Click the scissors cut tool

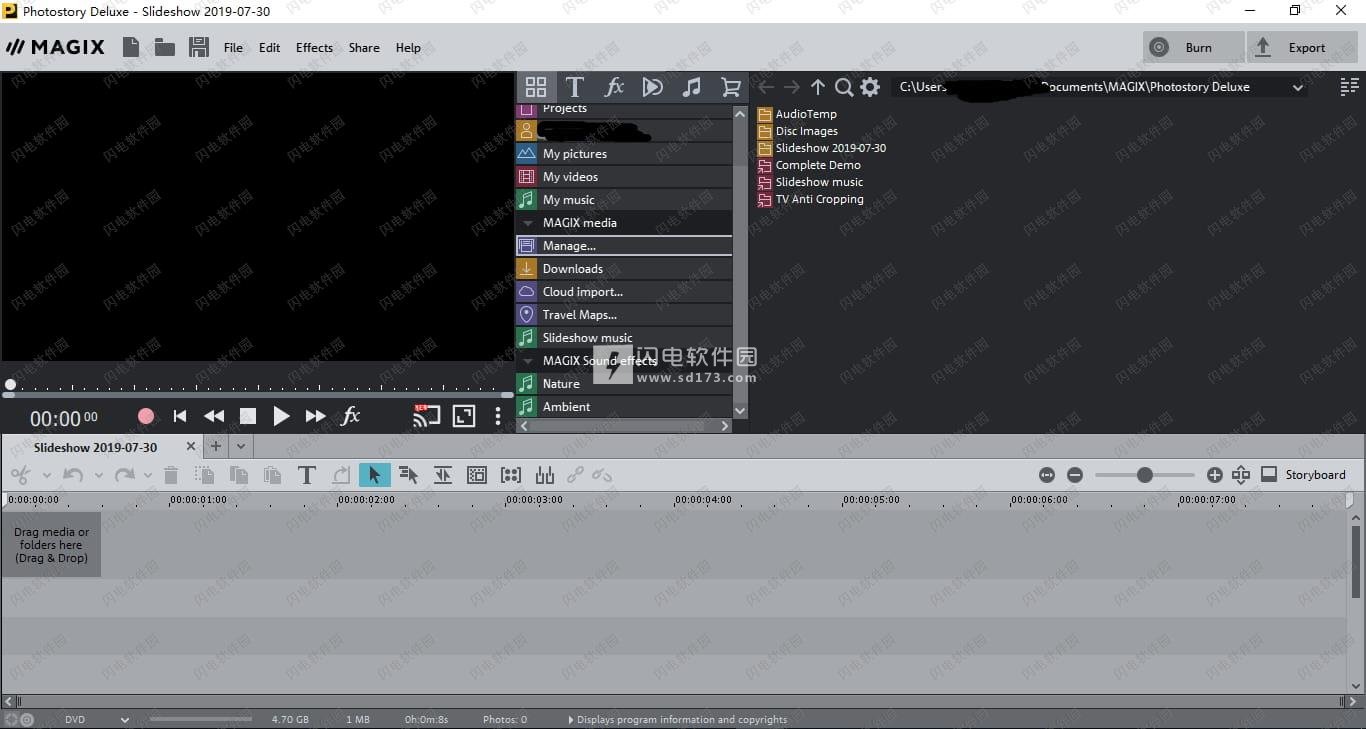point(20,475)
